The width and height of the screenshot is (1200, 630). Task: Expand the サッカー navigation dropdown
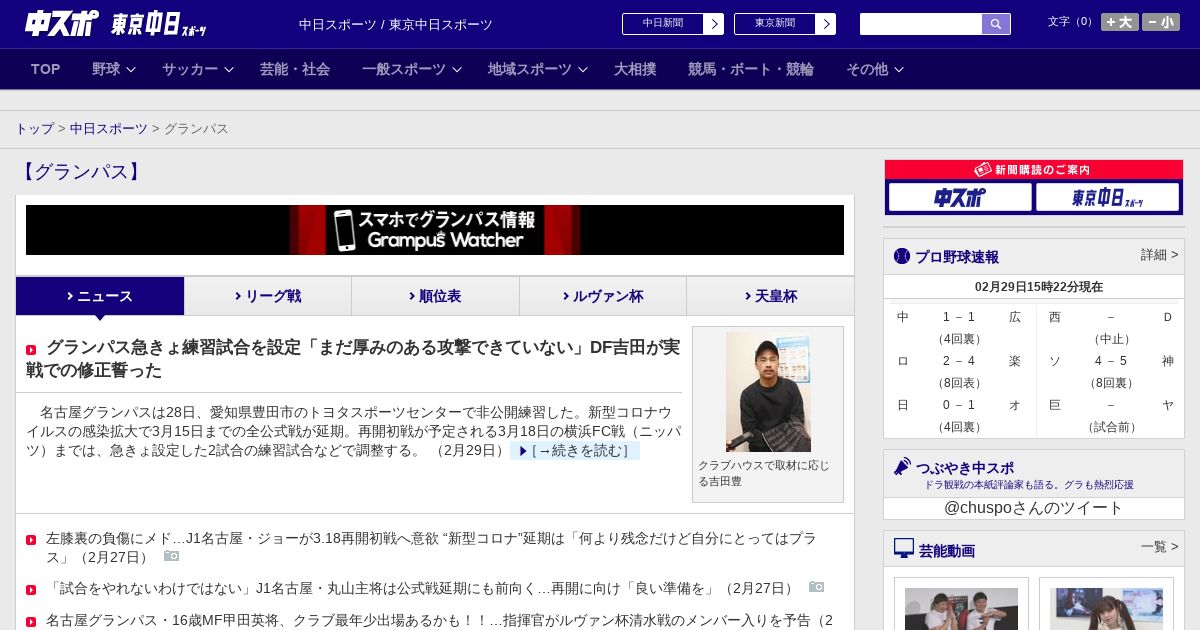(197, 69)
